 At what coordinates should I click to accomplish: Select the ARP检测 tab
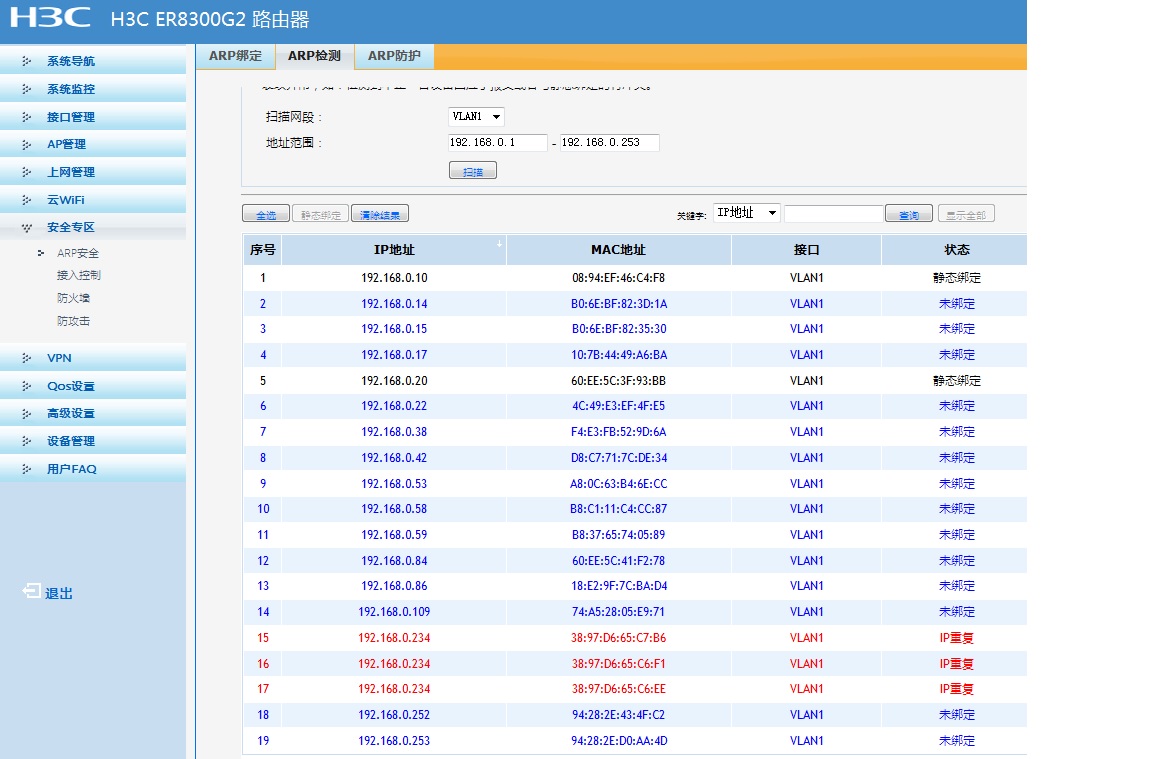point(314,56)
